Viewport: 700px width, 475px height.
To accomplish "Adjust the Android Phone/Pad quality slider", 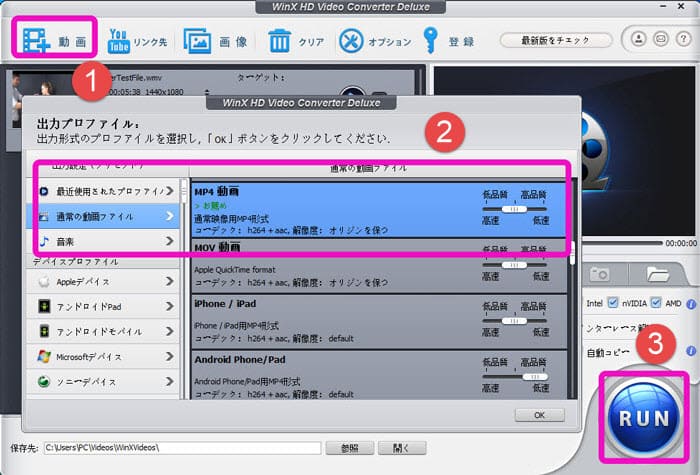I will point(514,377).
